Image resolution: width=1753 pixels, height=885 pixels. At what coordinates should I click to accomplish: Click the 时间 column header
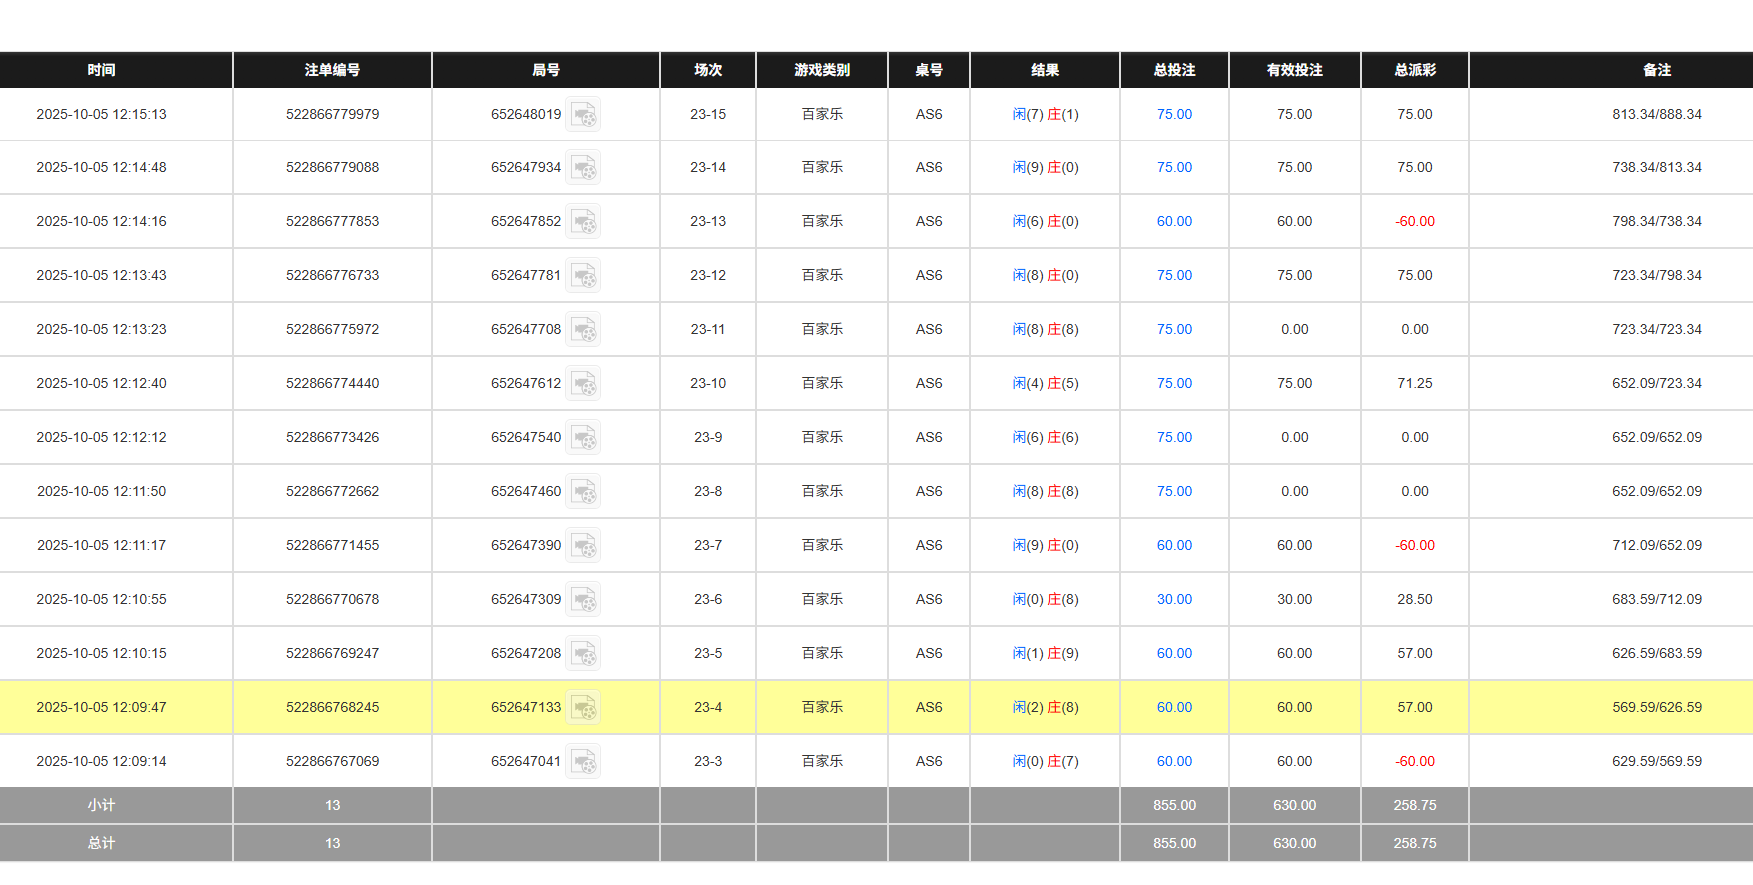tap(101, 70)
